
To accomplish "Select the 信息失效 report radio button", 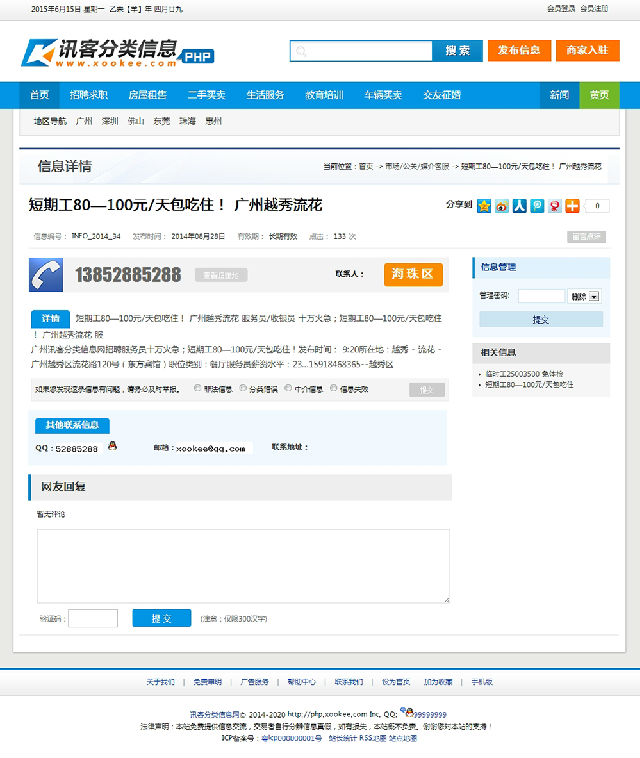I will [334, 388].
